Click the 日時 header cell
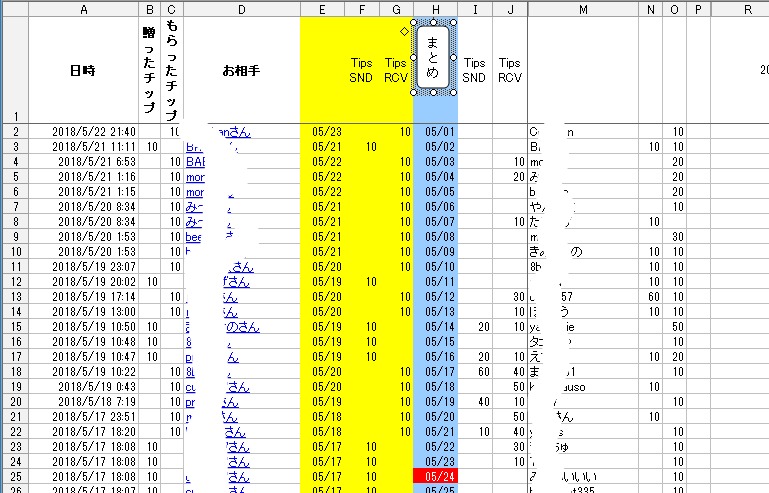 tap(83, 71)
